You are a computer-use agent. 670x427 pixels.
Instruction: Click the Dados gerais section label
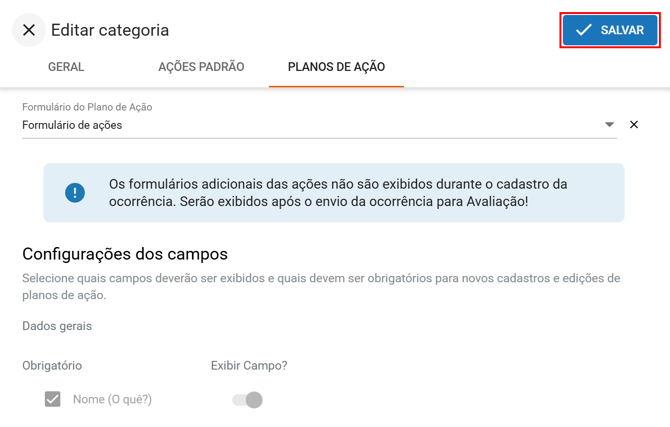point(57,326)
